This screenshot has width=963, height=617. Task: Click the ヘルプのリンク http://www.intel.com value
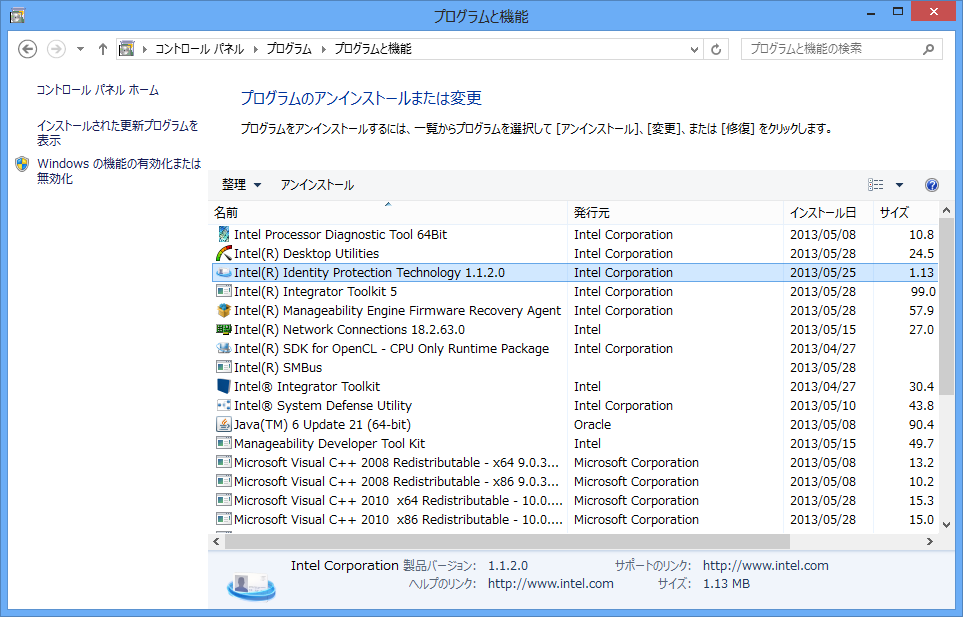click(x=551, y=584)
